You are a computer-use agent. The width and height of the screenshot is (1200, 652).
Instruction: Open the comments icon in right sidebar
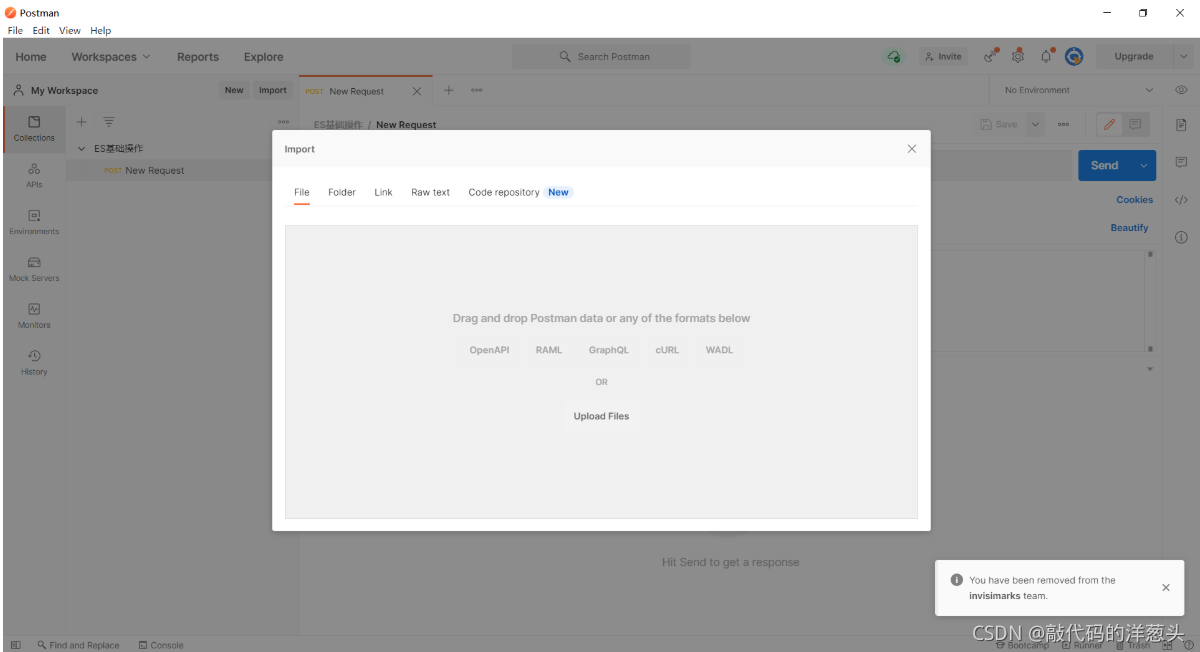click(x=1181, y=162)
